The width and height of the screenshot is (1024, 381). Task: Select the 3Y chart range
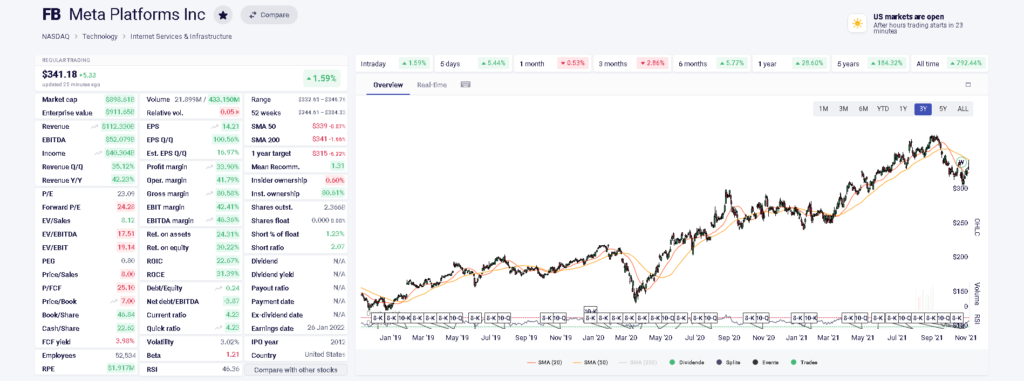(923, 109)
